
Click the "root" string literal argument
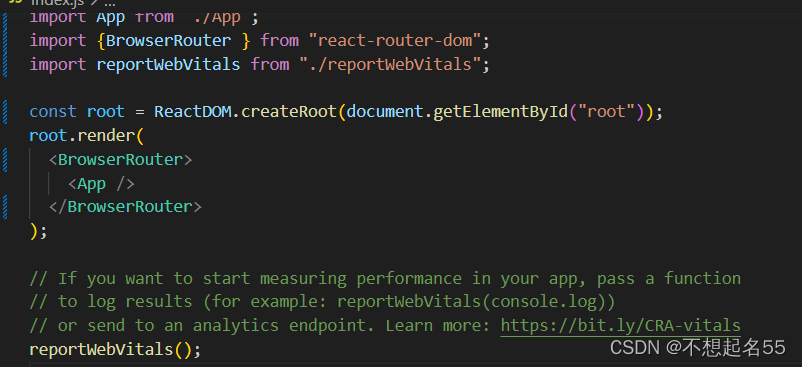tap(606, 111)
